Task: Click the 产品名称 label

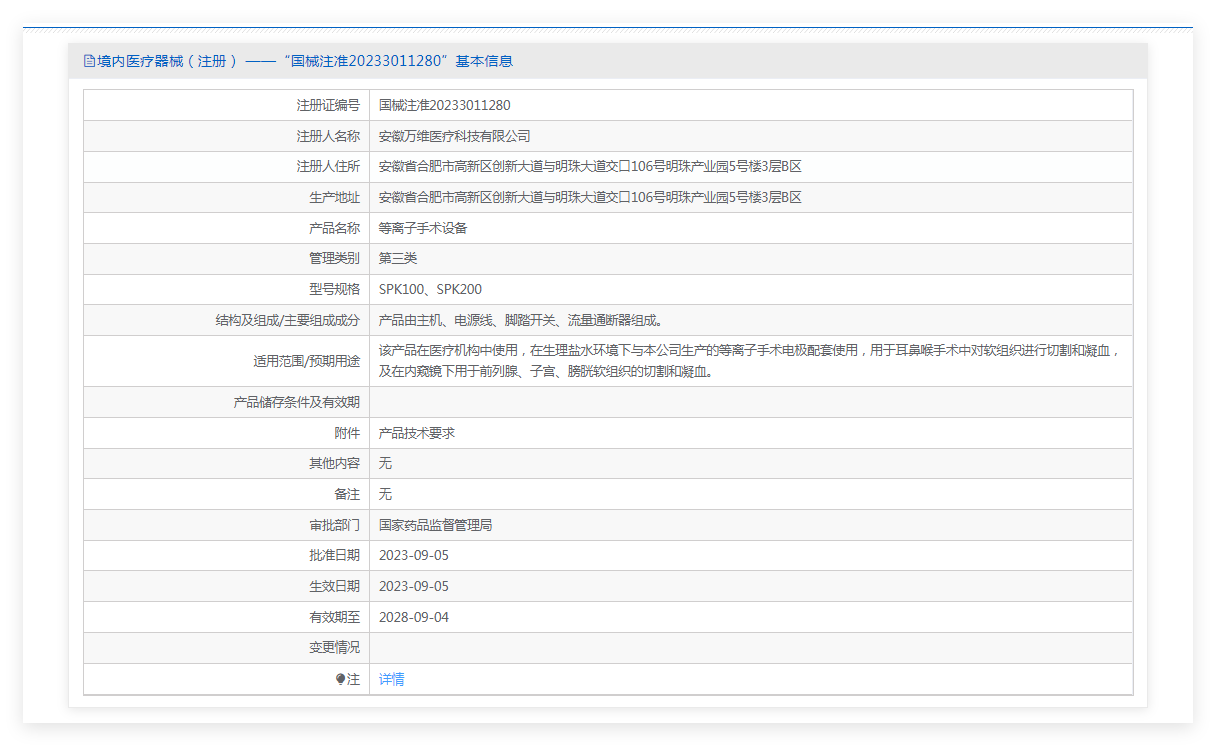Action: 334,228
